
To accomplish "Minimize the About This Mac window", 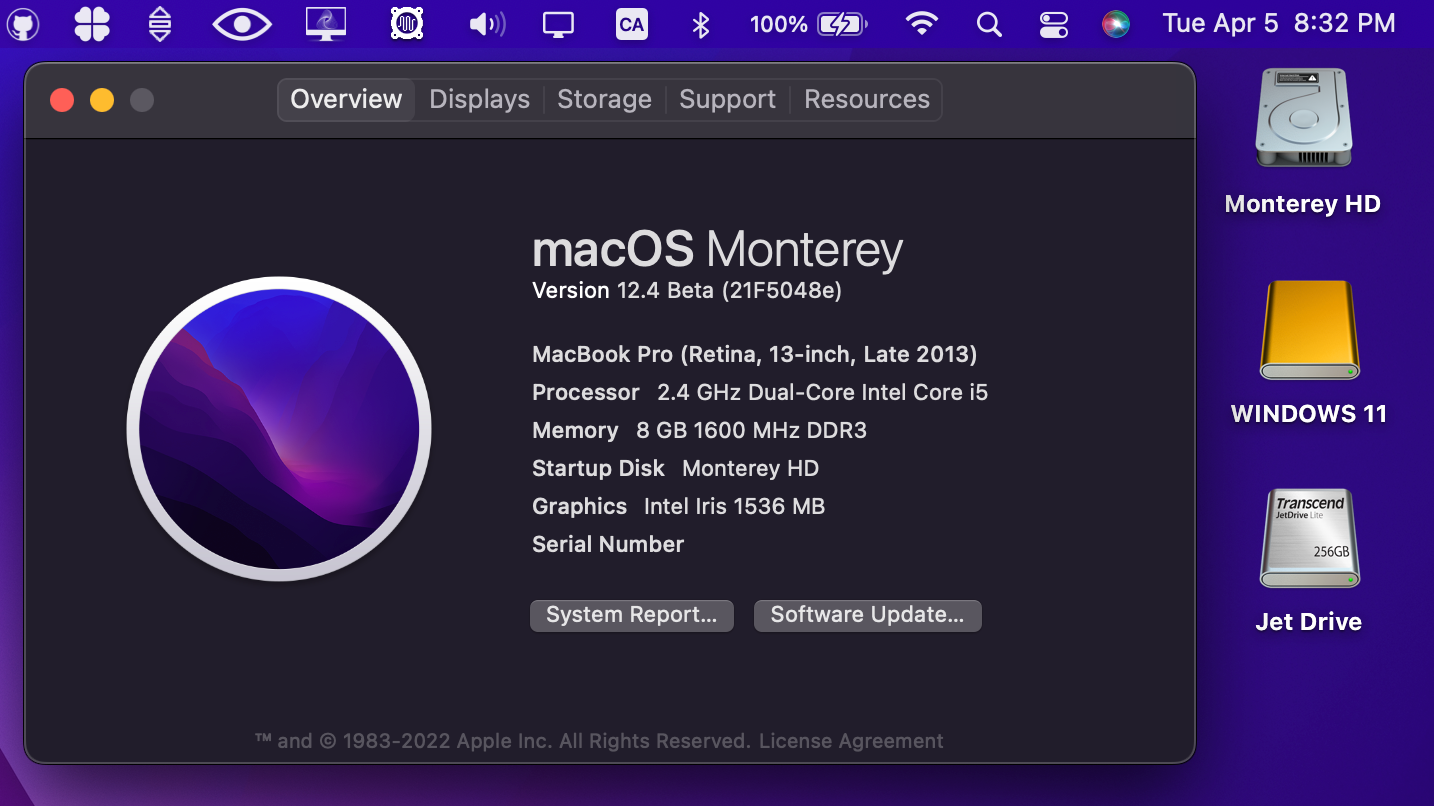I will [x=102, y=100].
